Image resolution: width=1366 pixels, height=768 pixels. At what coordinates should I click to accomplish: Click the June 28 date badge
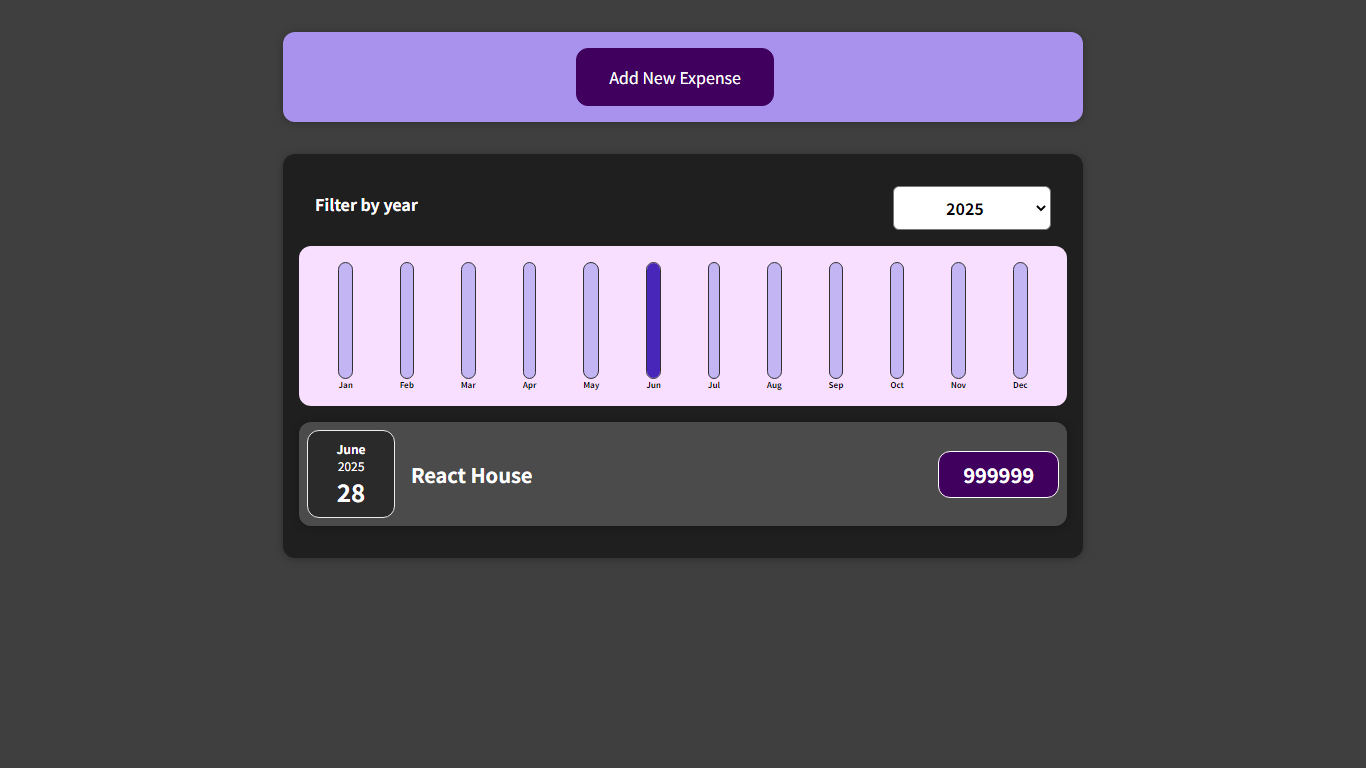pyautogui.click(x=350, y=474)
